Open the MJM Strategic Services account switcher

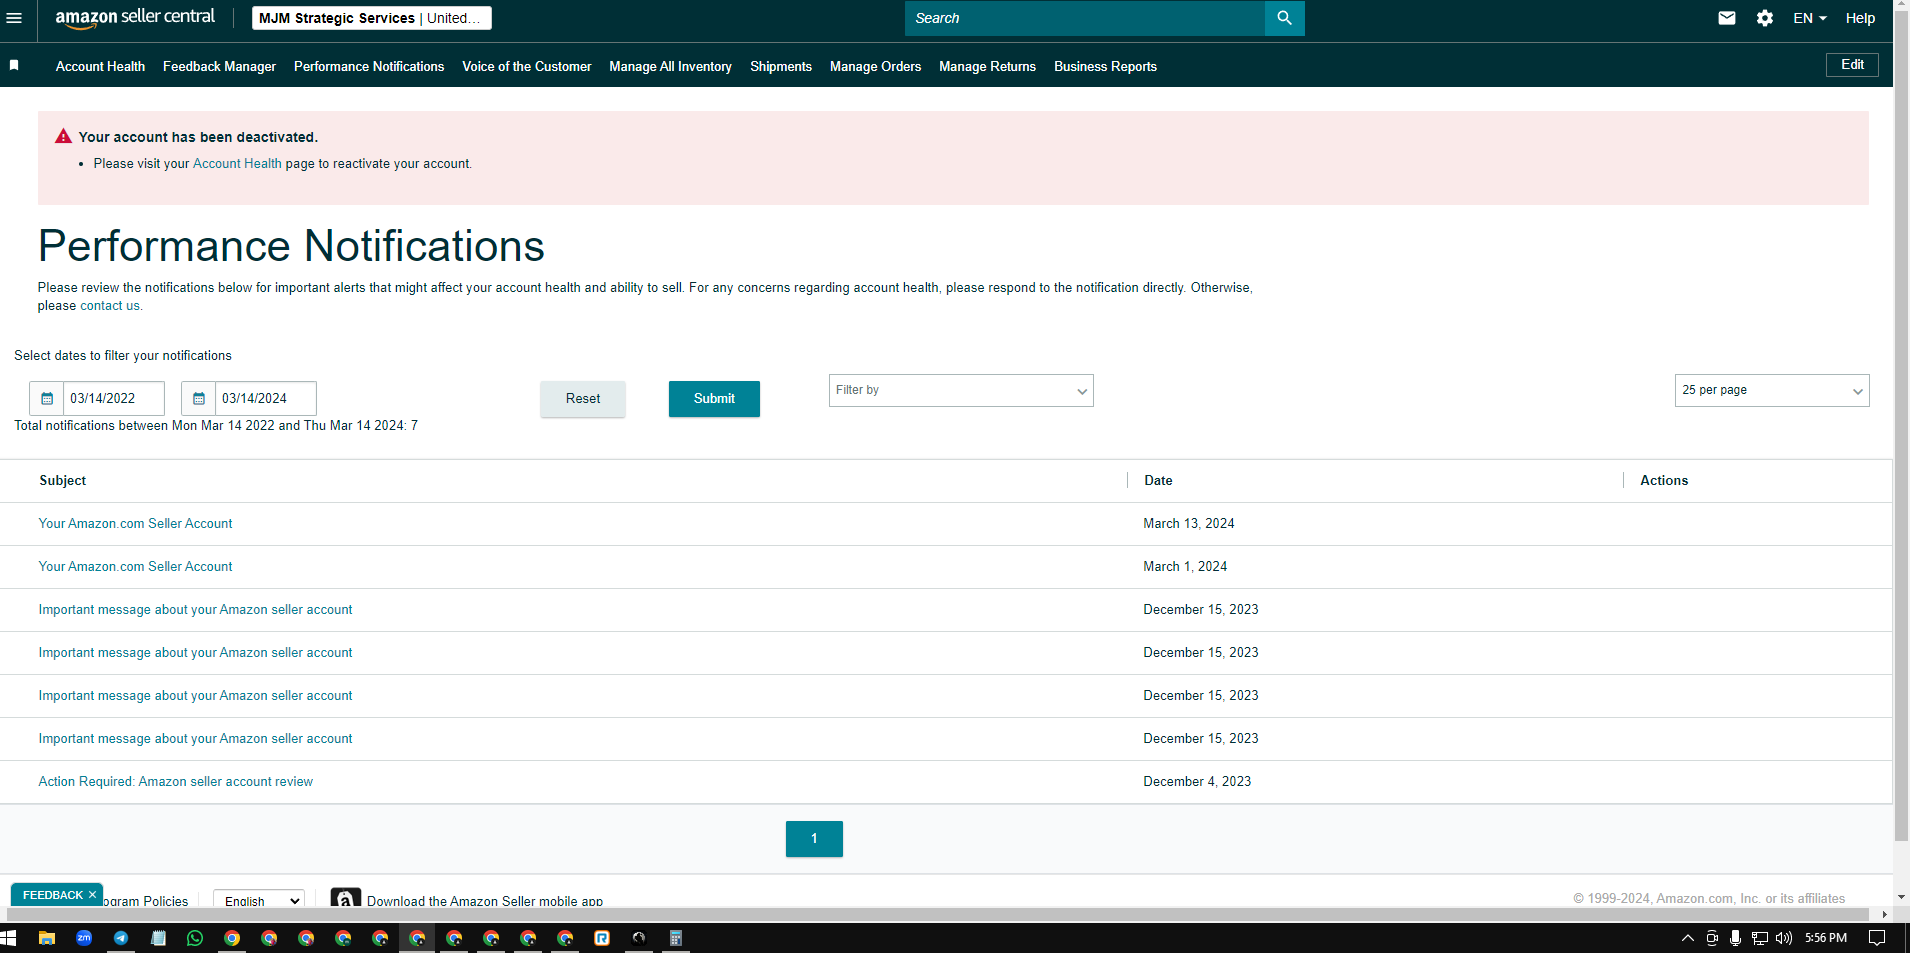click(x=371, y=18)
